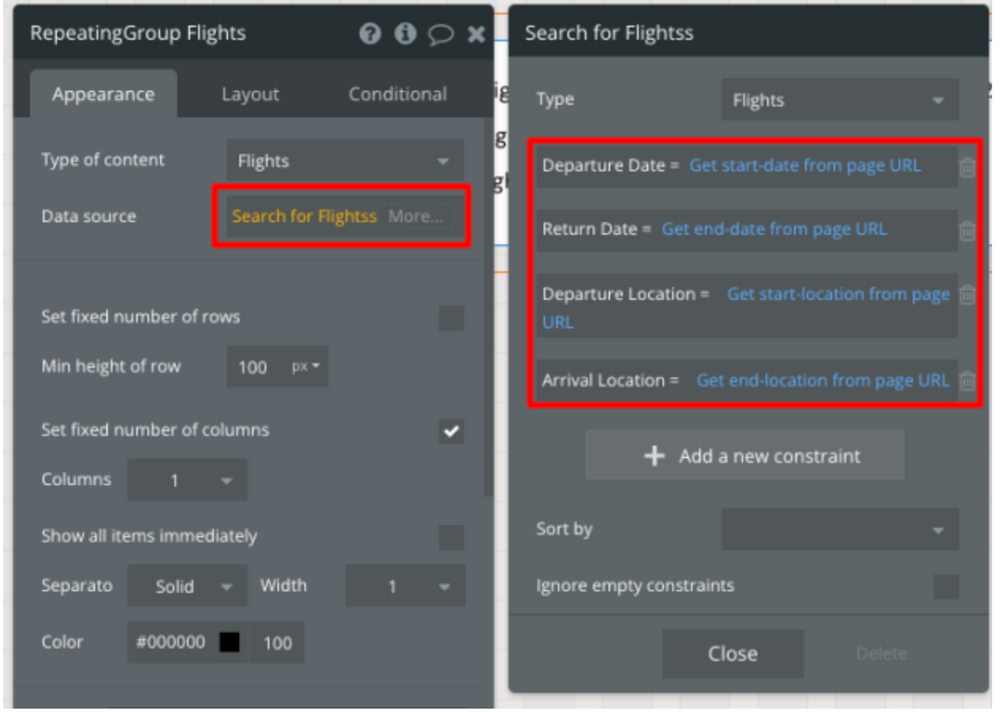Pick the black separator color swatch
Viewport: 1000px width, 712px height.
(230, 643)
